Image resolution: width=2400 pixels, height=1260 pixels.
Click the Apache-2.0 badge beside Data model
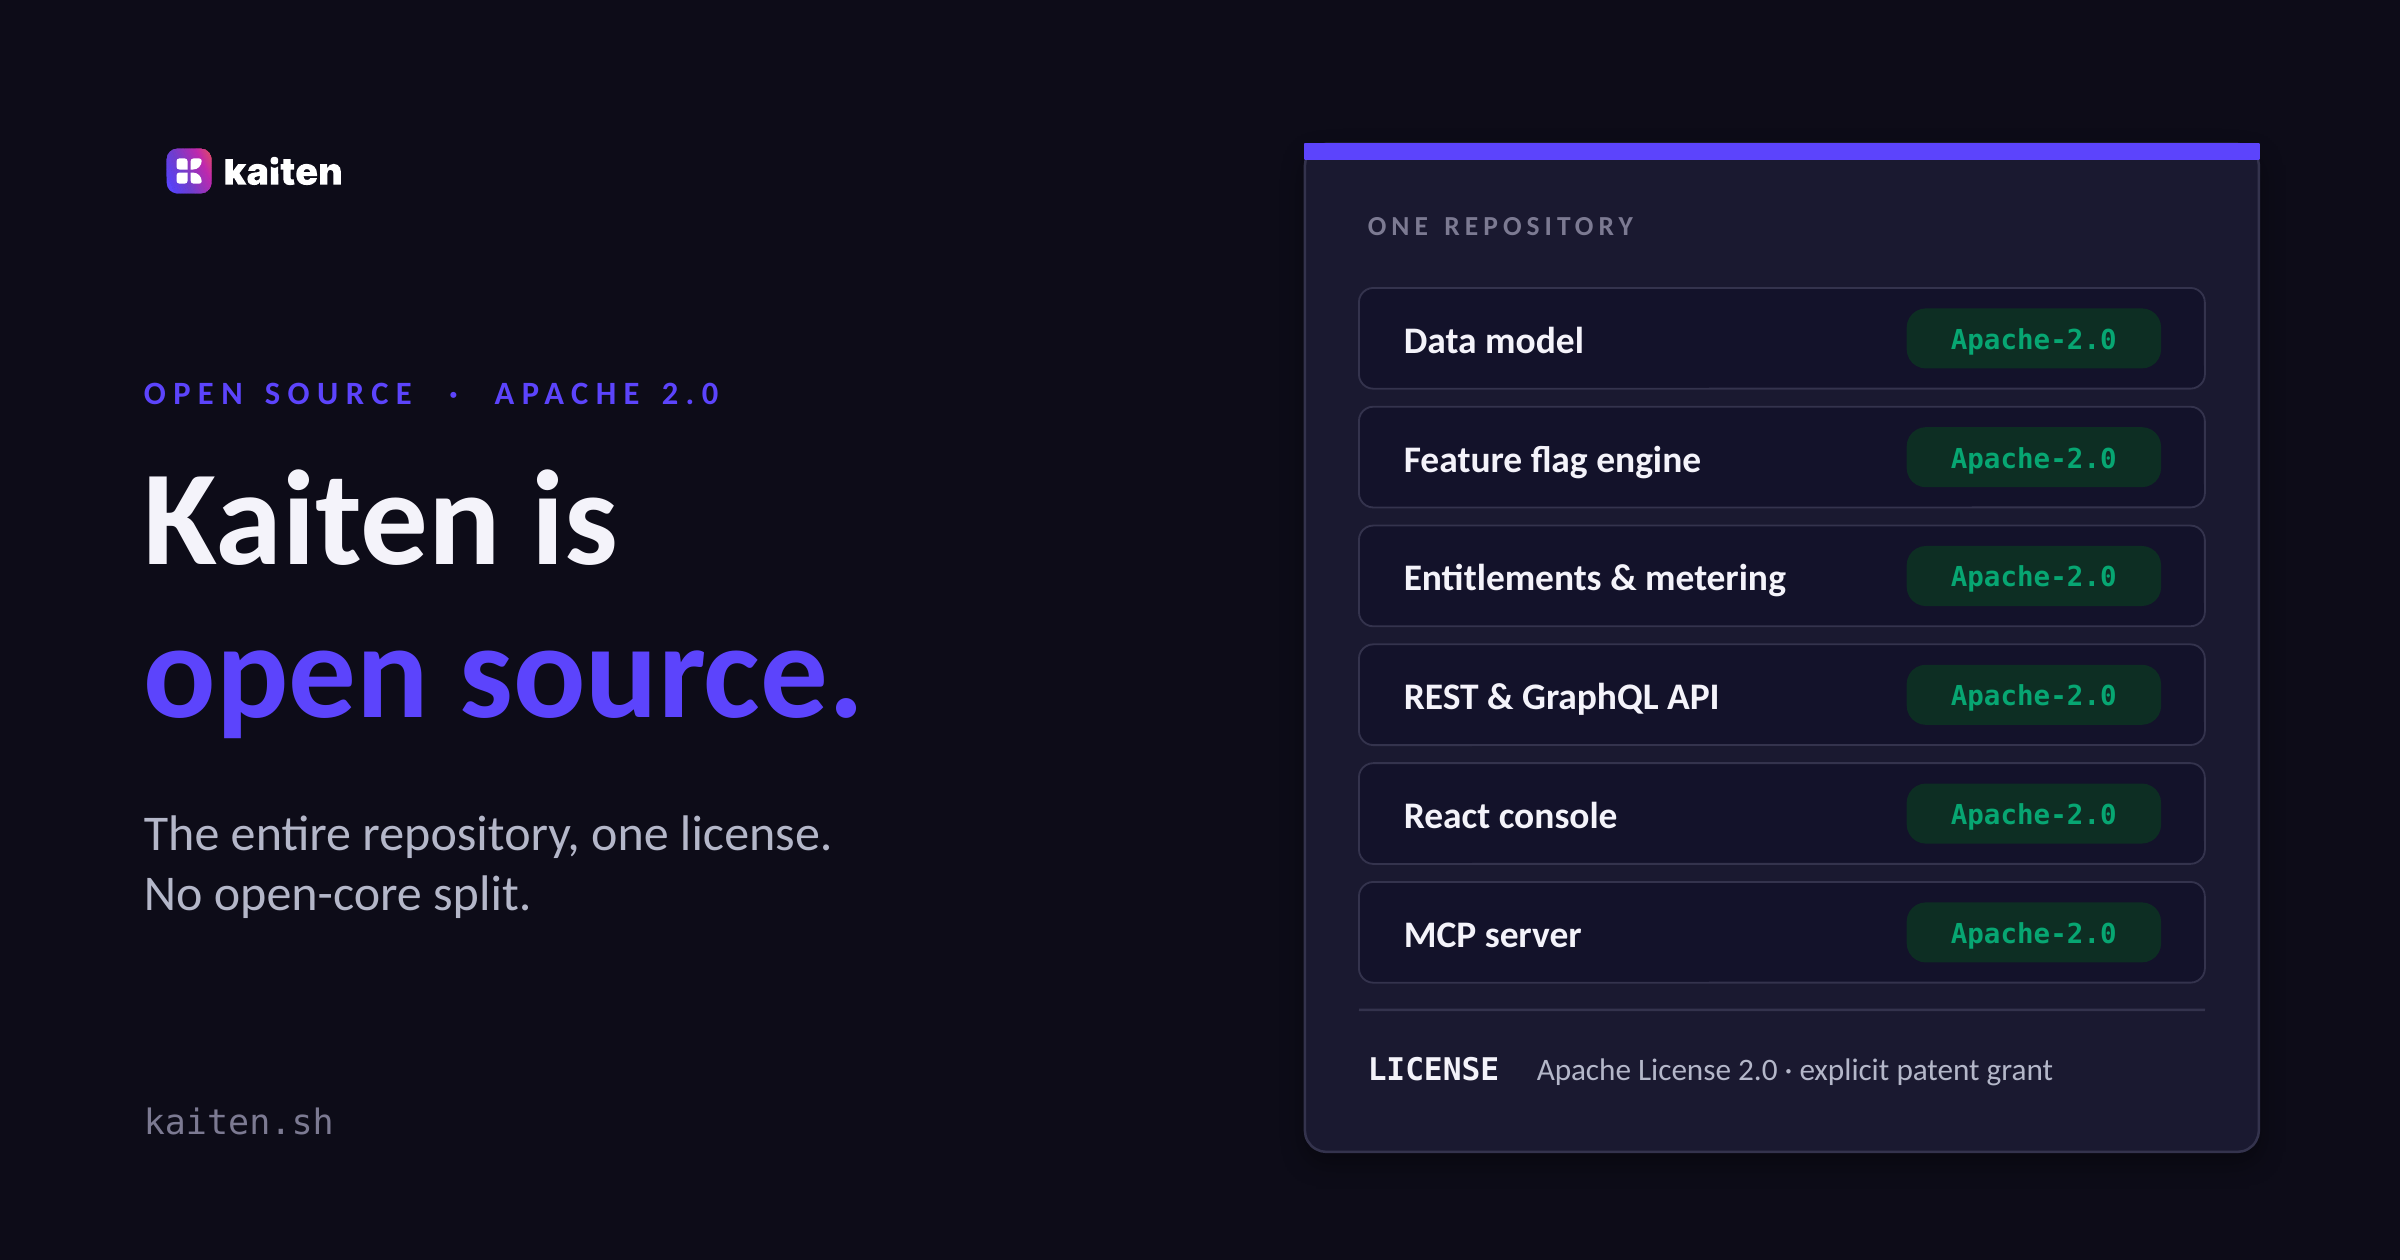click(x=2033, y=339)
